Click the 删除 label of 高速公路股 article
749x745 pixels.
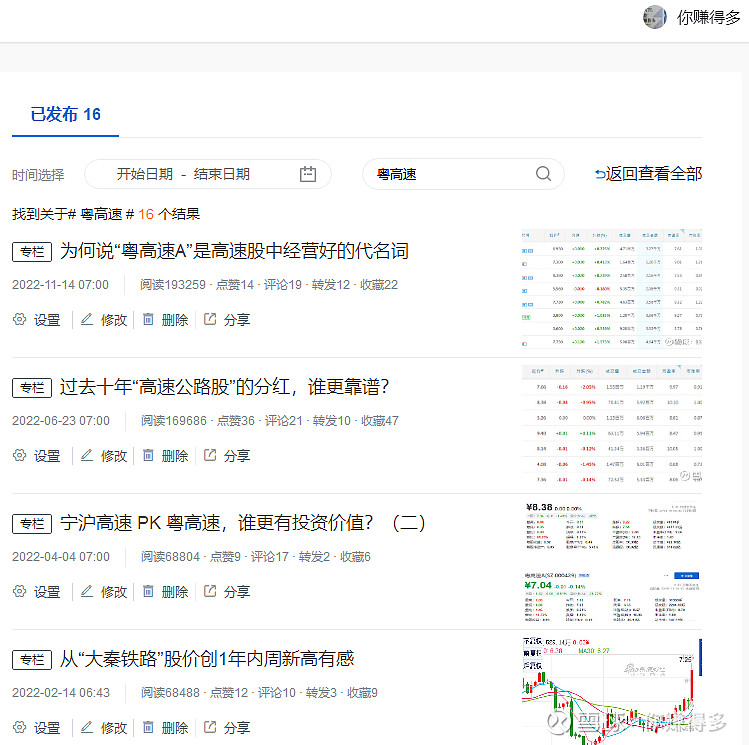(x=175, y=456)
